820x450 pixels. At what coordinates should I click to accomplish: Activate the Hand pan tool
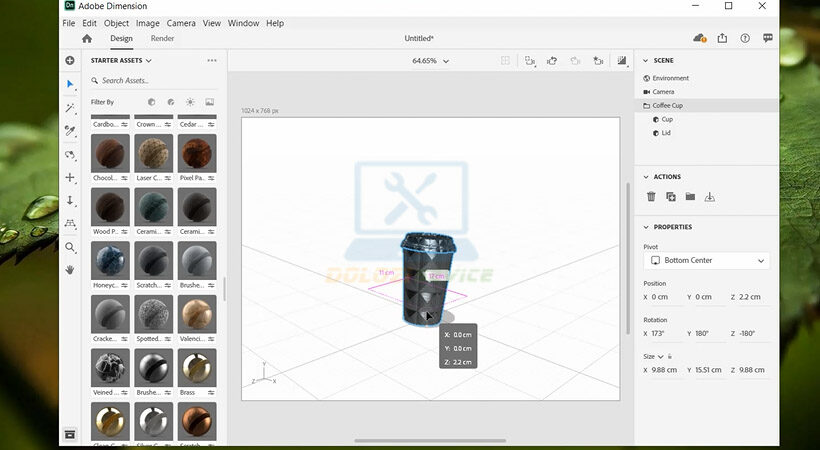point(70,270)
